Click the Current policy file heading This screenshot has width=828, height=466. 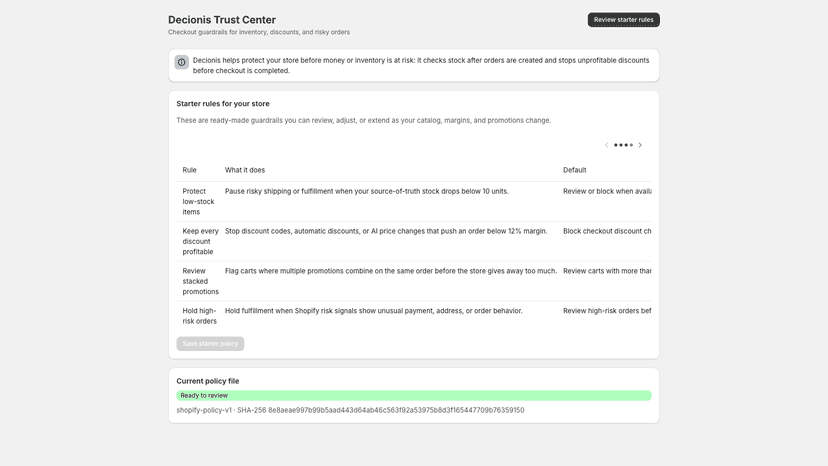(208, 381)
